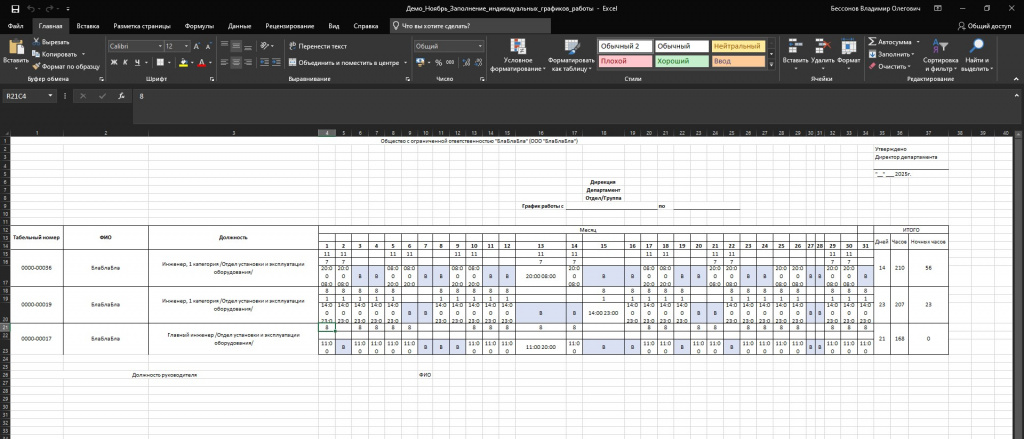Apply yellow fill color to cell
This screenshot has width=1024, height=439.
[183, 63]
